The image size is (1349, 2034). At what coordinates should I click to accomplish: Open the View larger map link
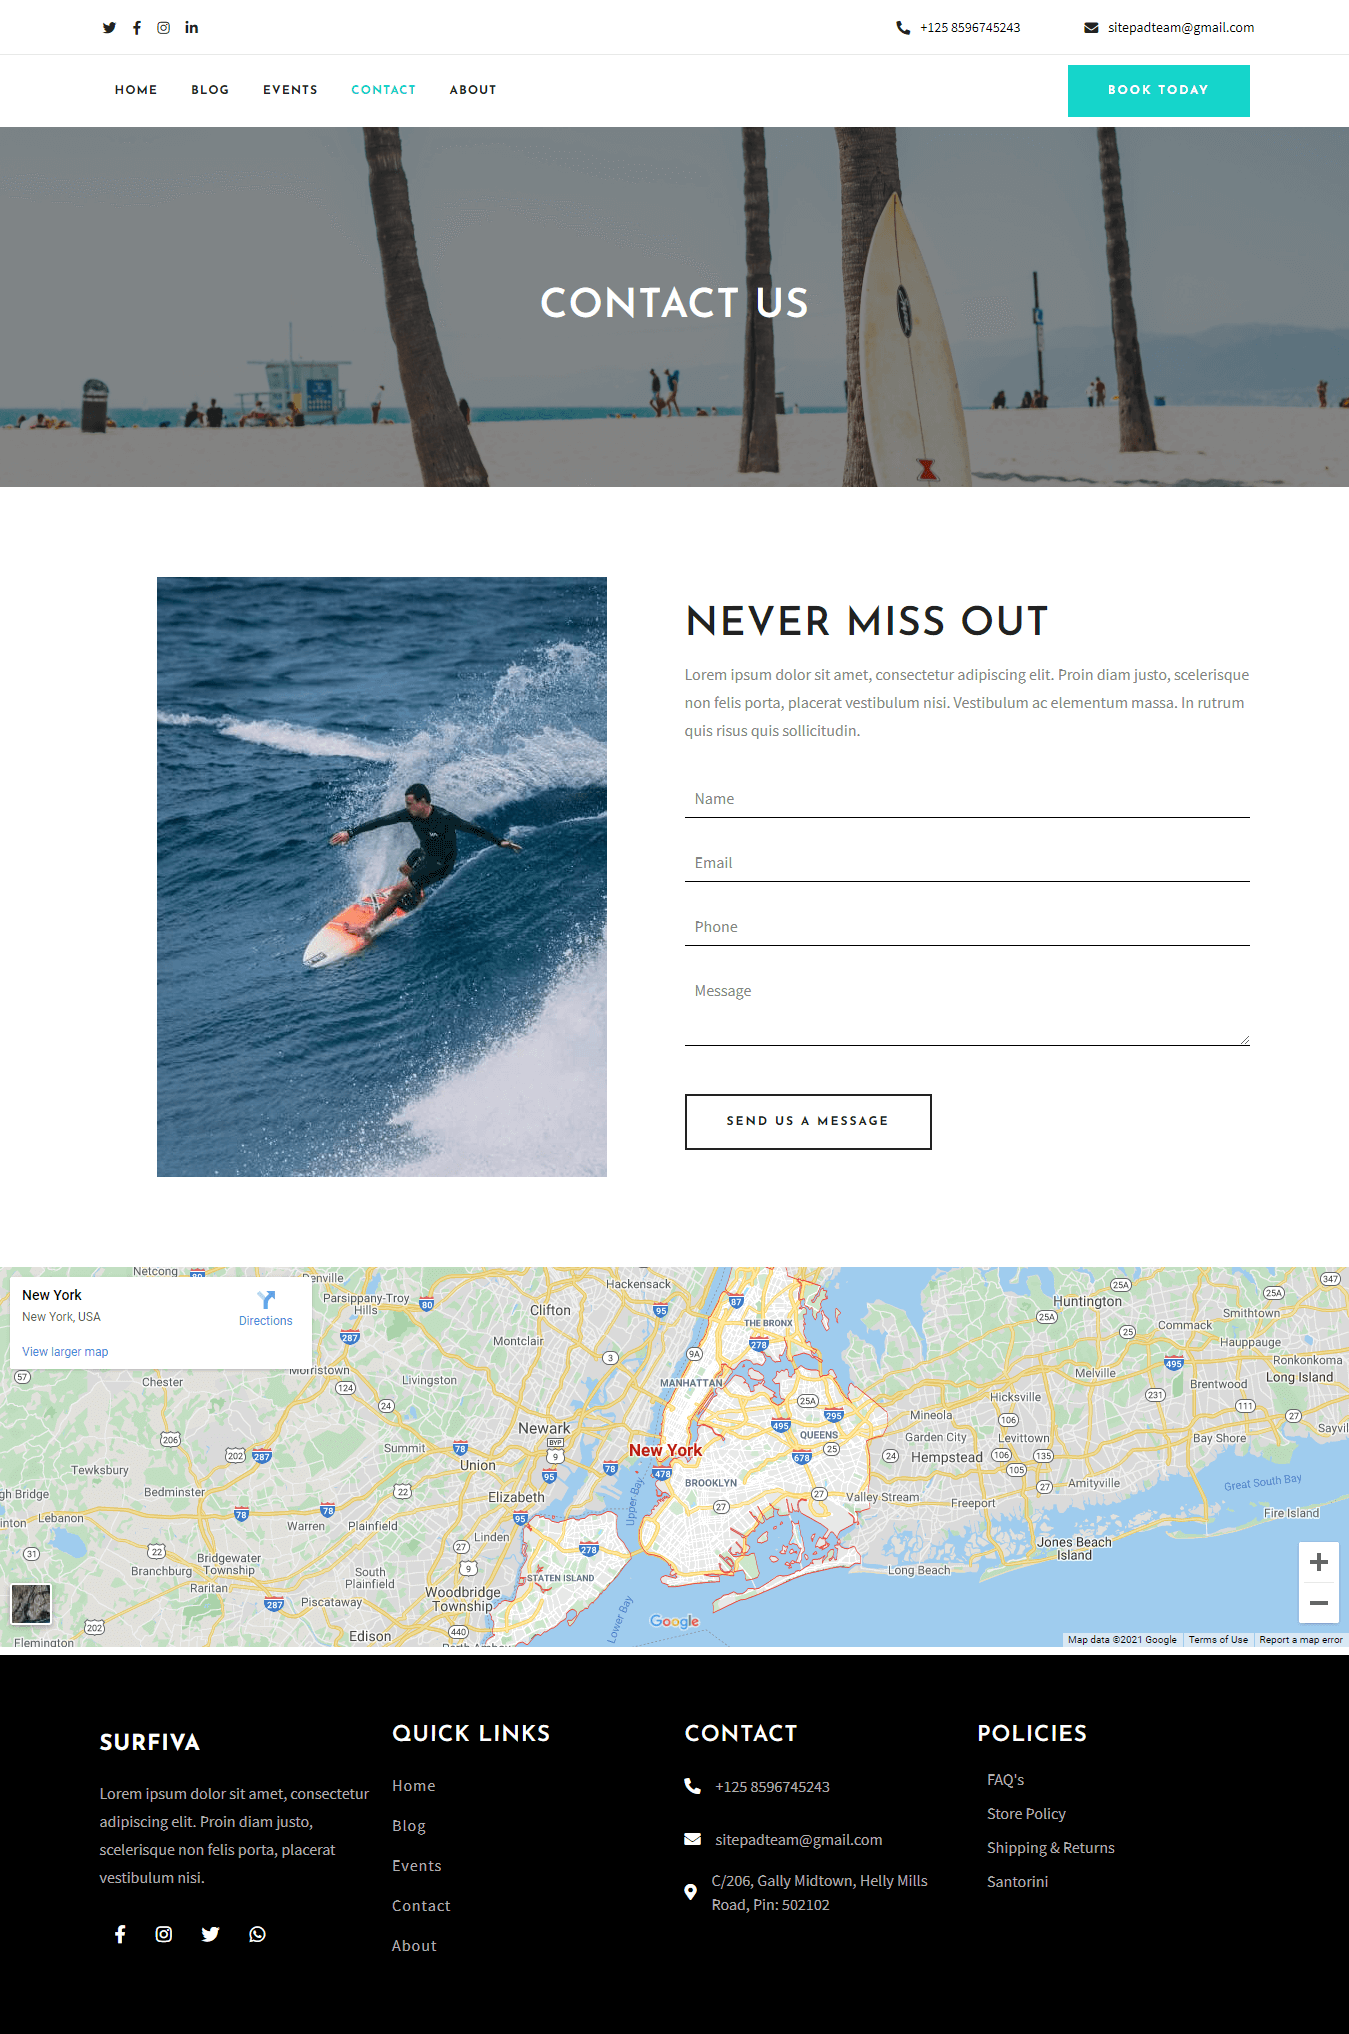click(x=65, y=1352)
